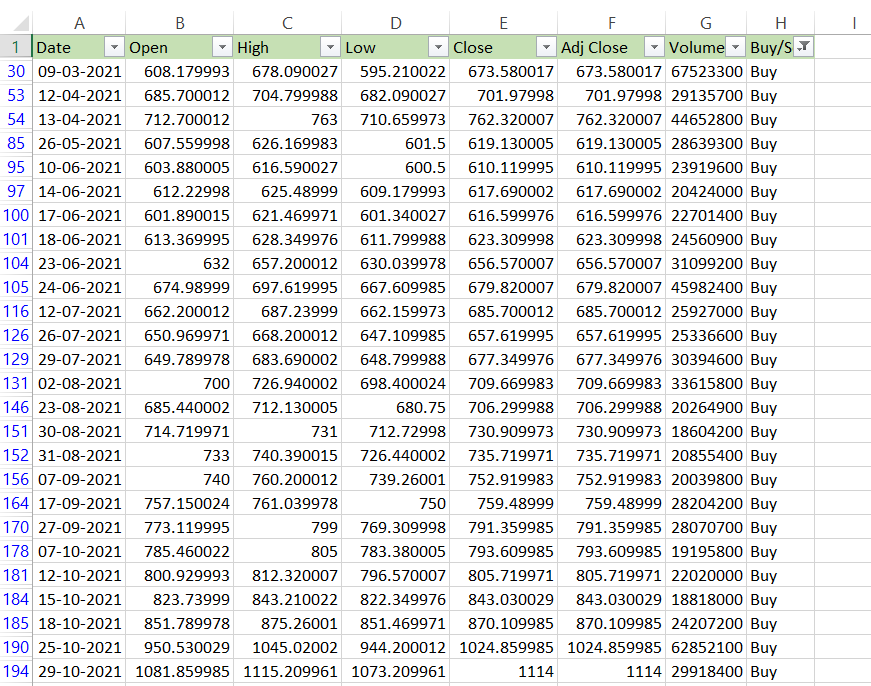Click the Close value 1024.859985 cell
The image size is (871, 686).
(504, 647)
